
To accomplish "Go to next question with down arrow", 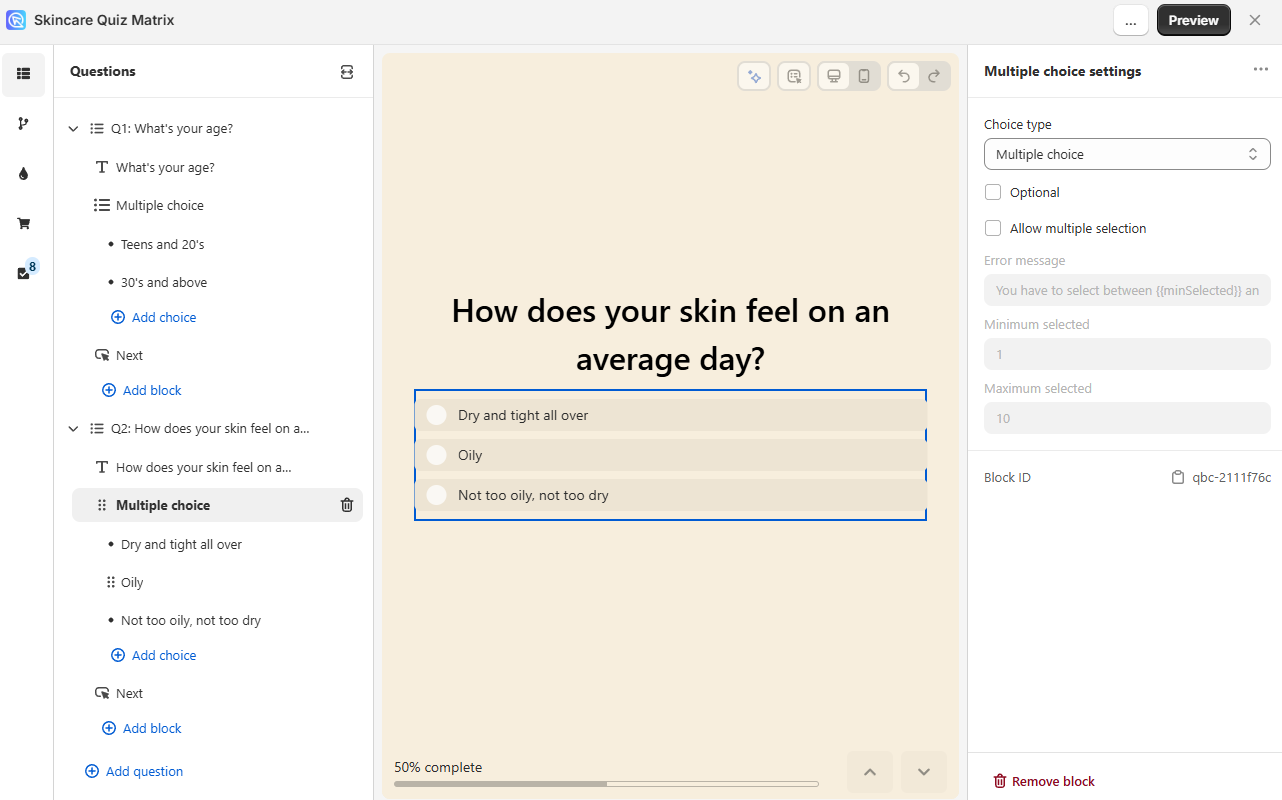I will coord(924,772).
